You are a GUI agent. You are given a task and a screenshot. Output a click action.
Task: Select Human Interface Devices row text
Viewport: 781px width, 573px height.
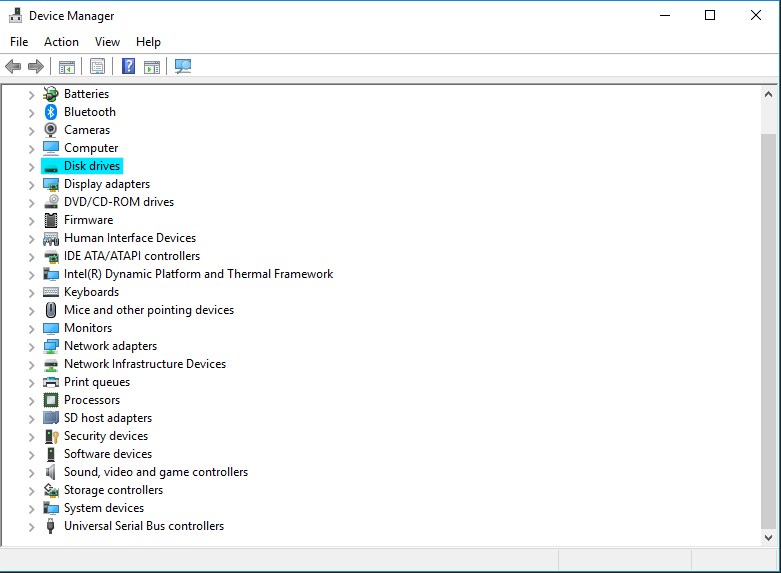pos(130,238)
